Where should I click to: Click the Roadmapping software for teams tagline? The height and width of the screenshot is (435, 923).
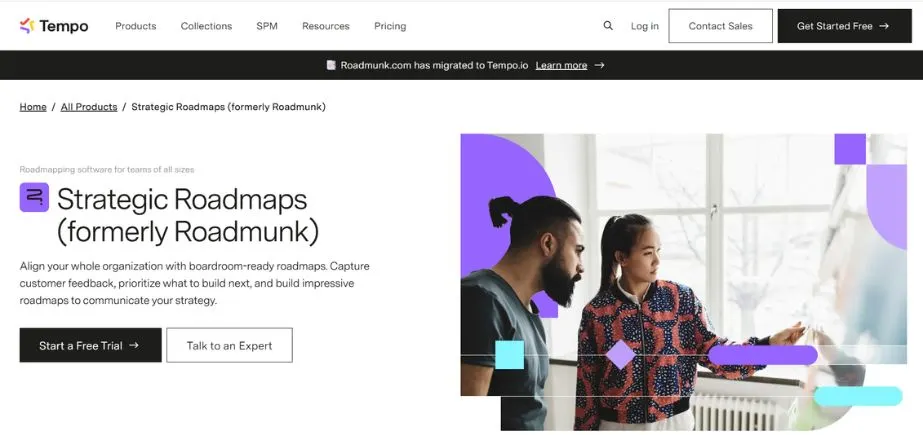(107, 170)
